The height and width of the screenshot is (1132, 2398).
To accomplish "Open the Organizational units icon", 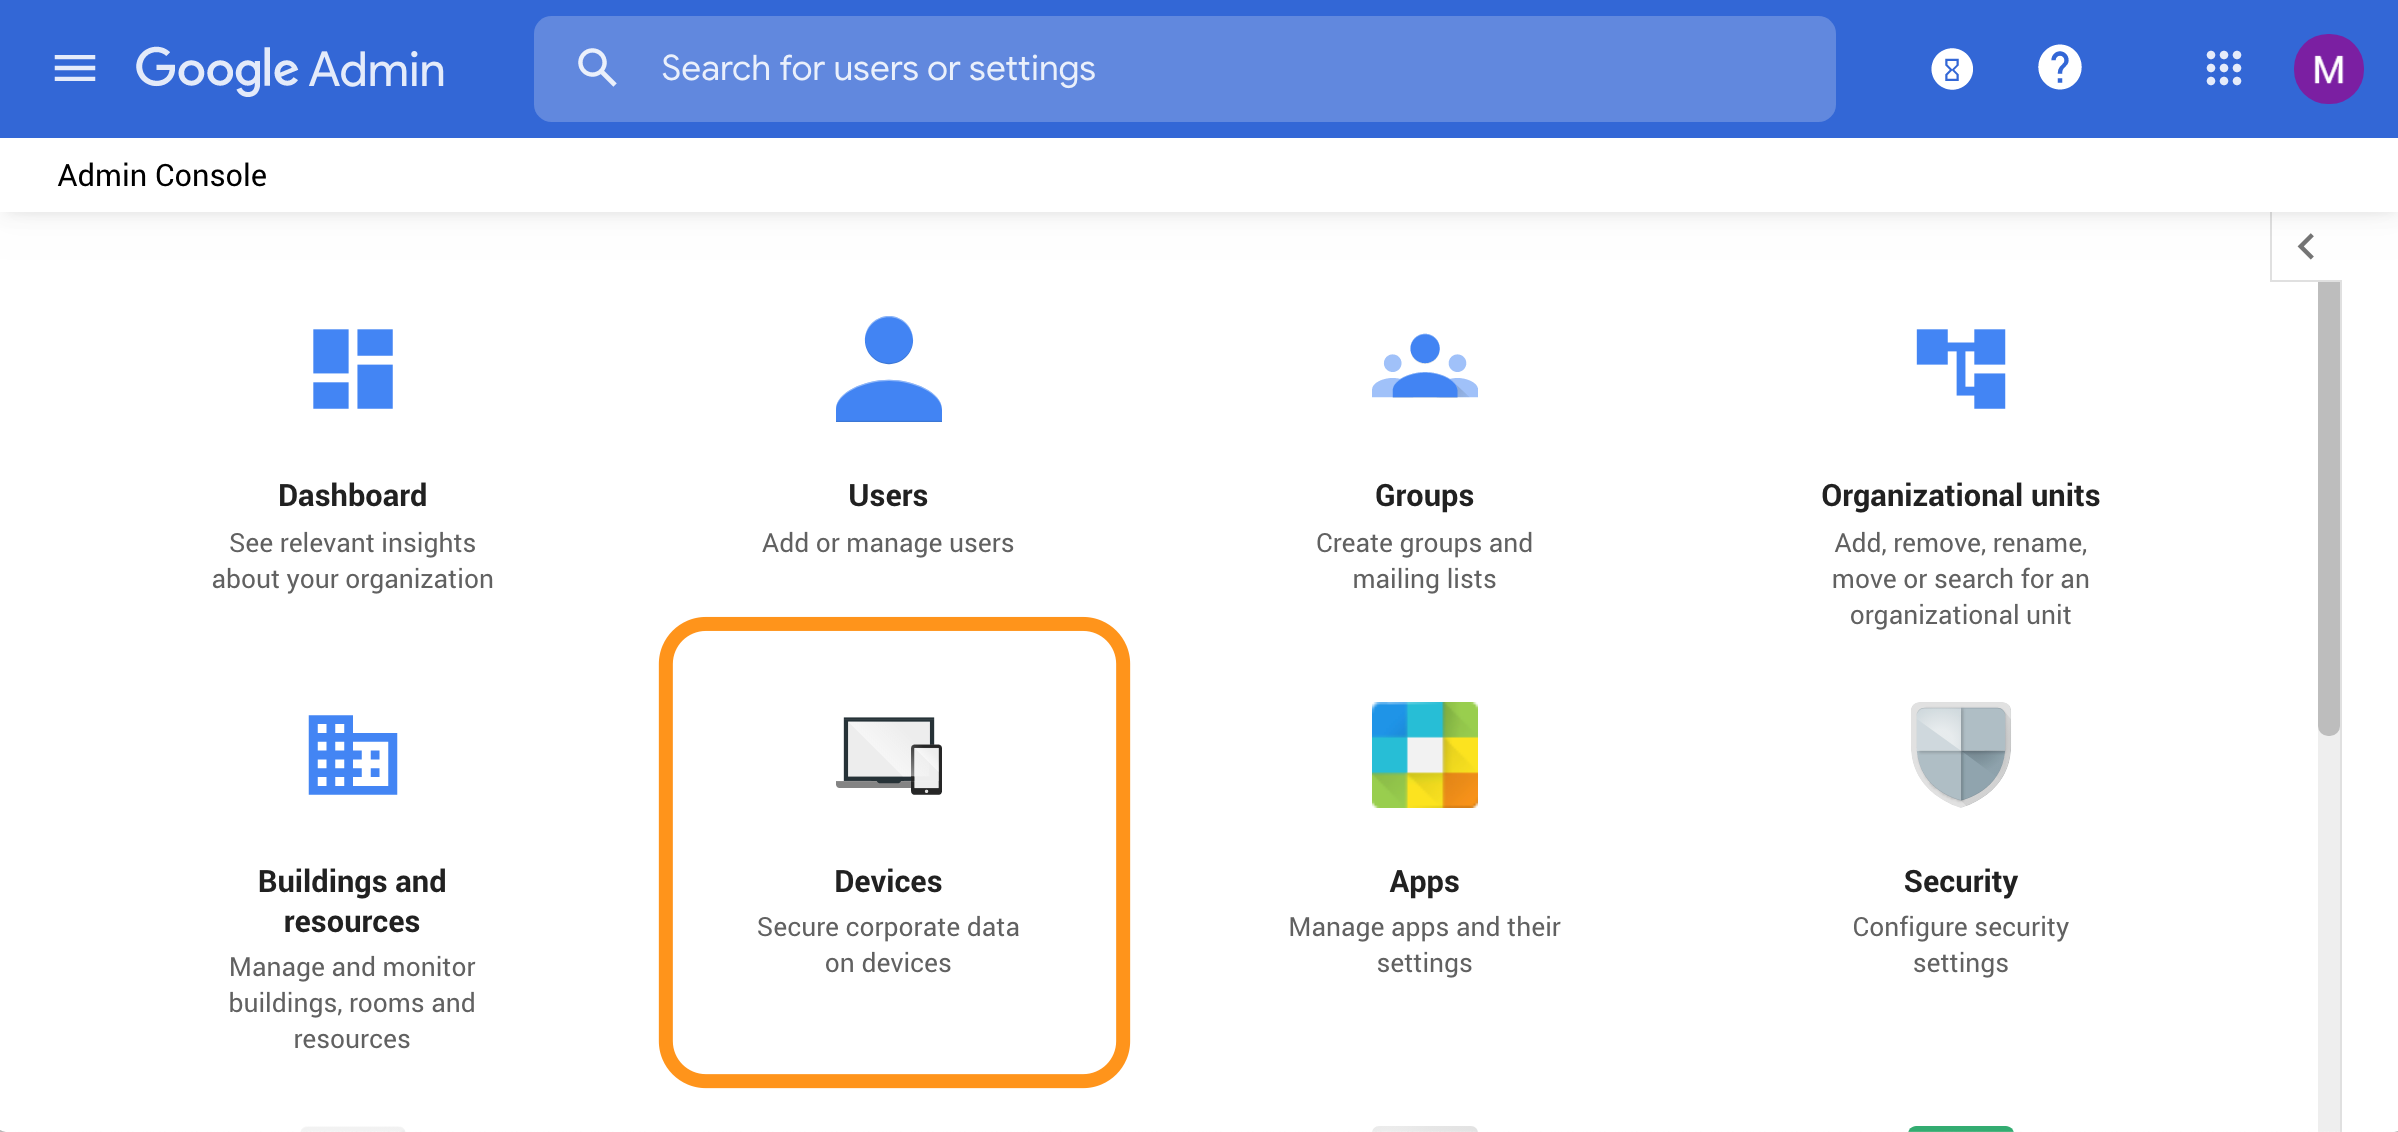I will click(1960, 368).
